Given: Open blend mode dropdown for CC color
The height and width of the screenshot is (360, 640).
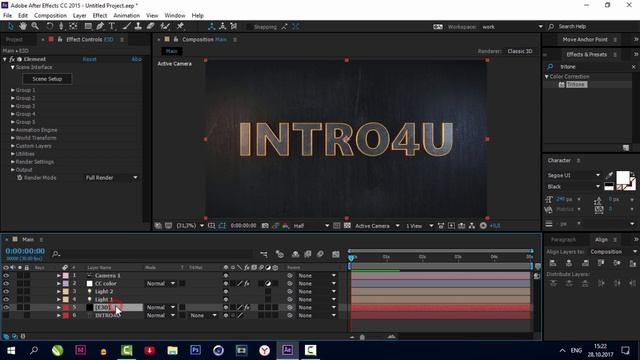Looking at the screenshot, I should click(161, 284).
